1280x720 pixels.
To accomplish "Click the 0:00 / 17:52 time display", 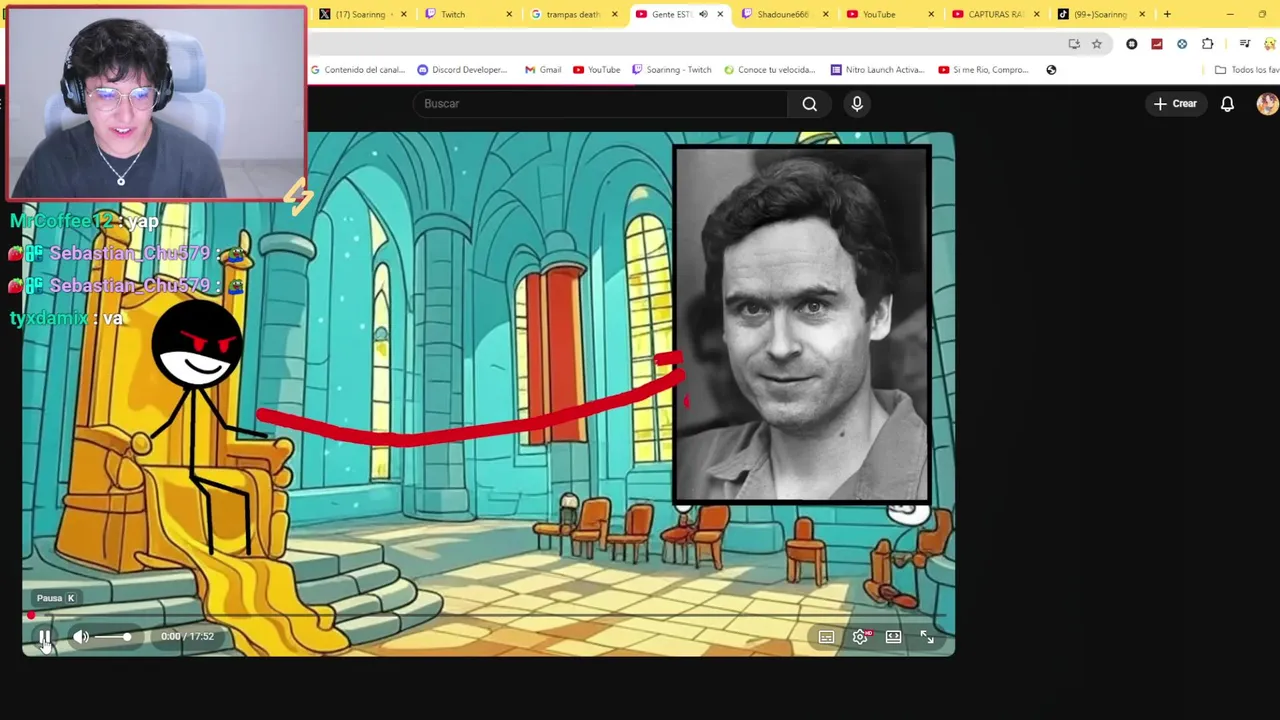I will [187, 637].
